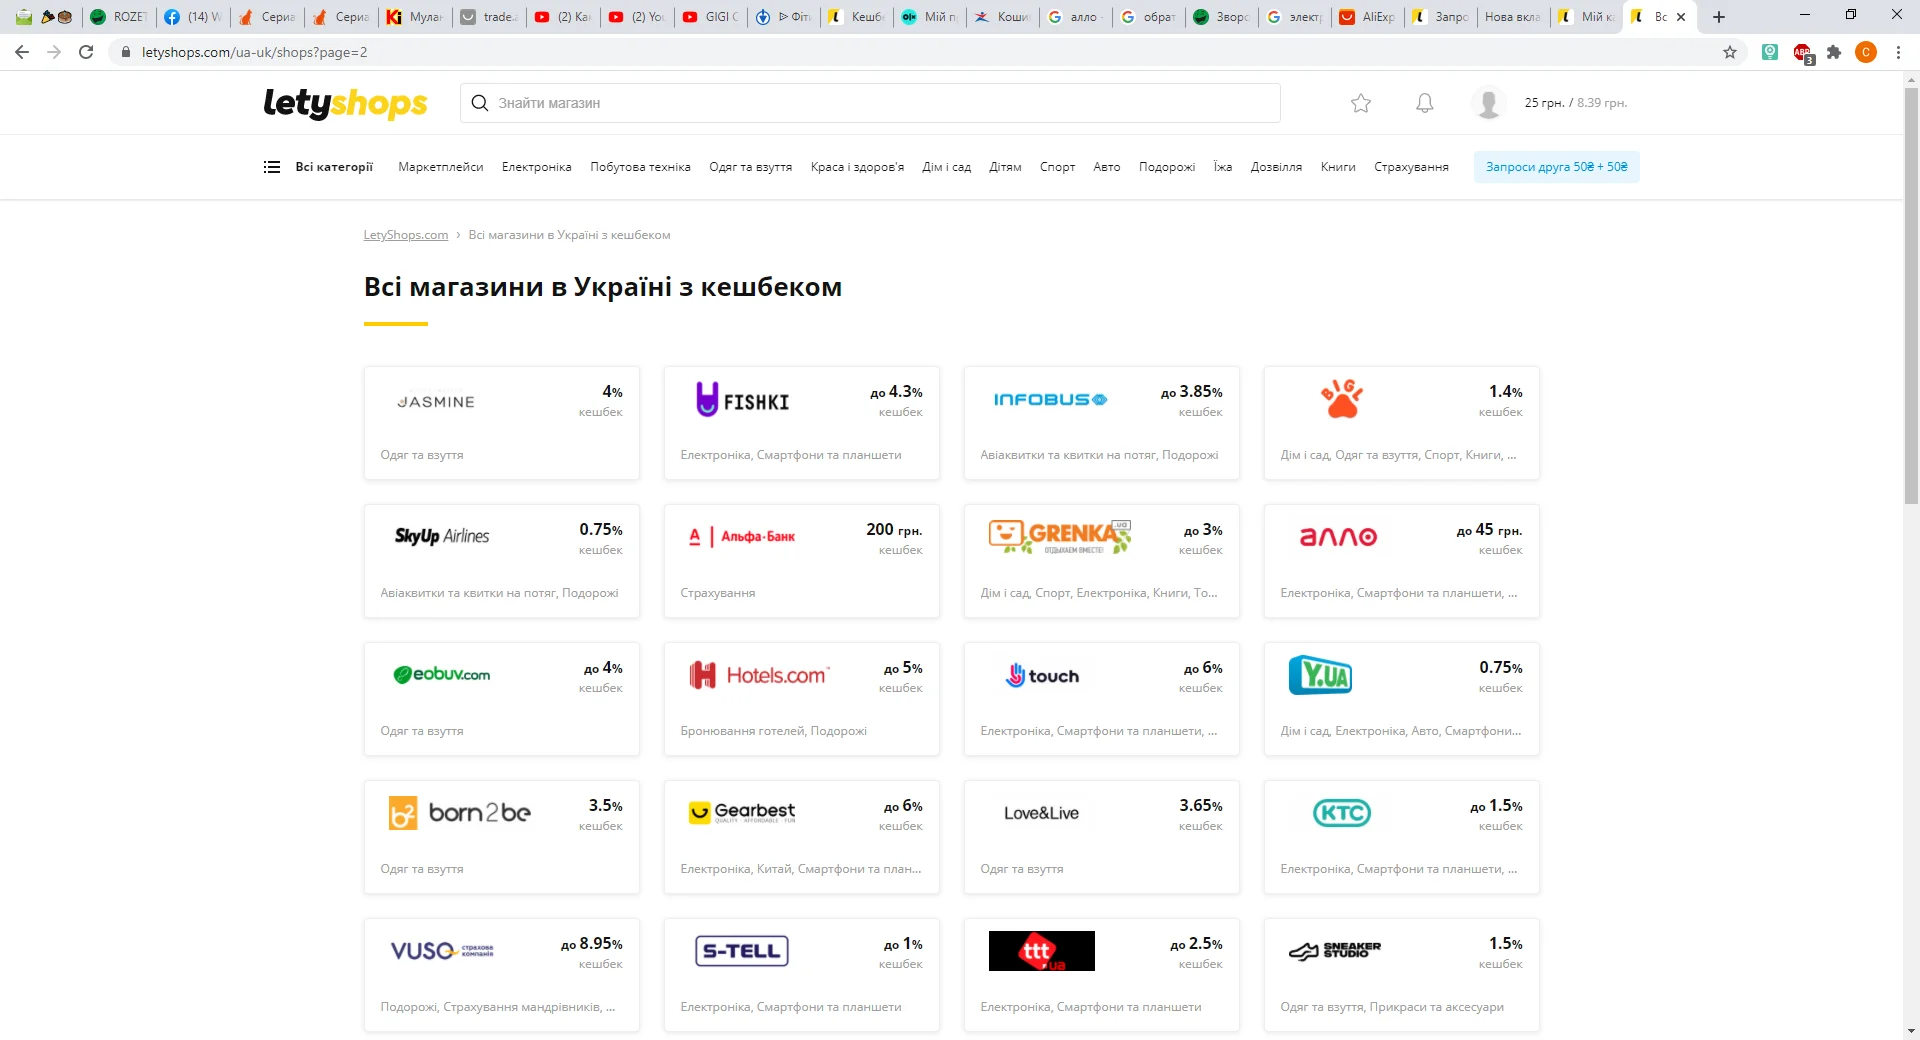Open the Sneaker Studio shop logo
The width and height of the screenshot is (1920, 1040).
pyautogui.click(x=1335, y=950)
